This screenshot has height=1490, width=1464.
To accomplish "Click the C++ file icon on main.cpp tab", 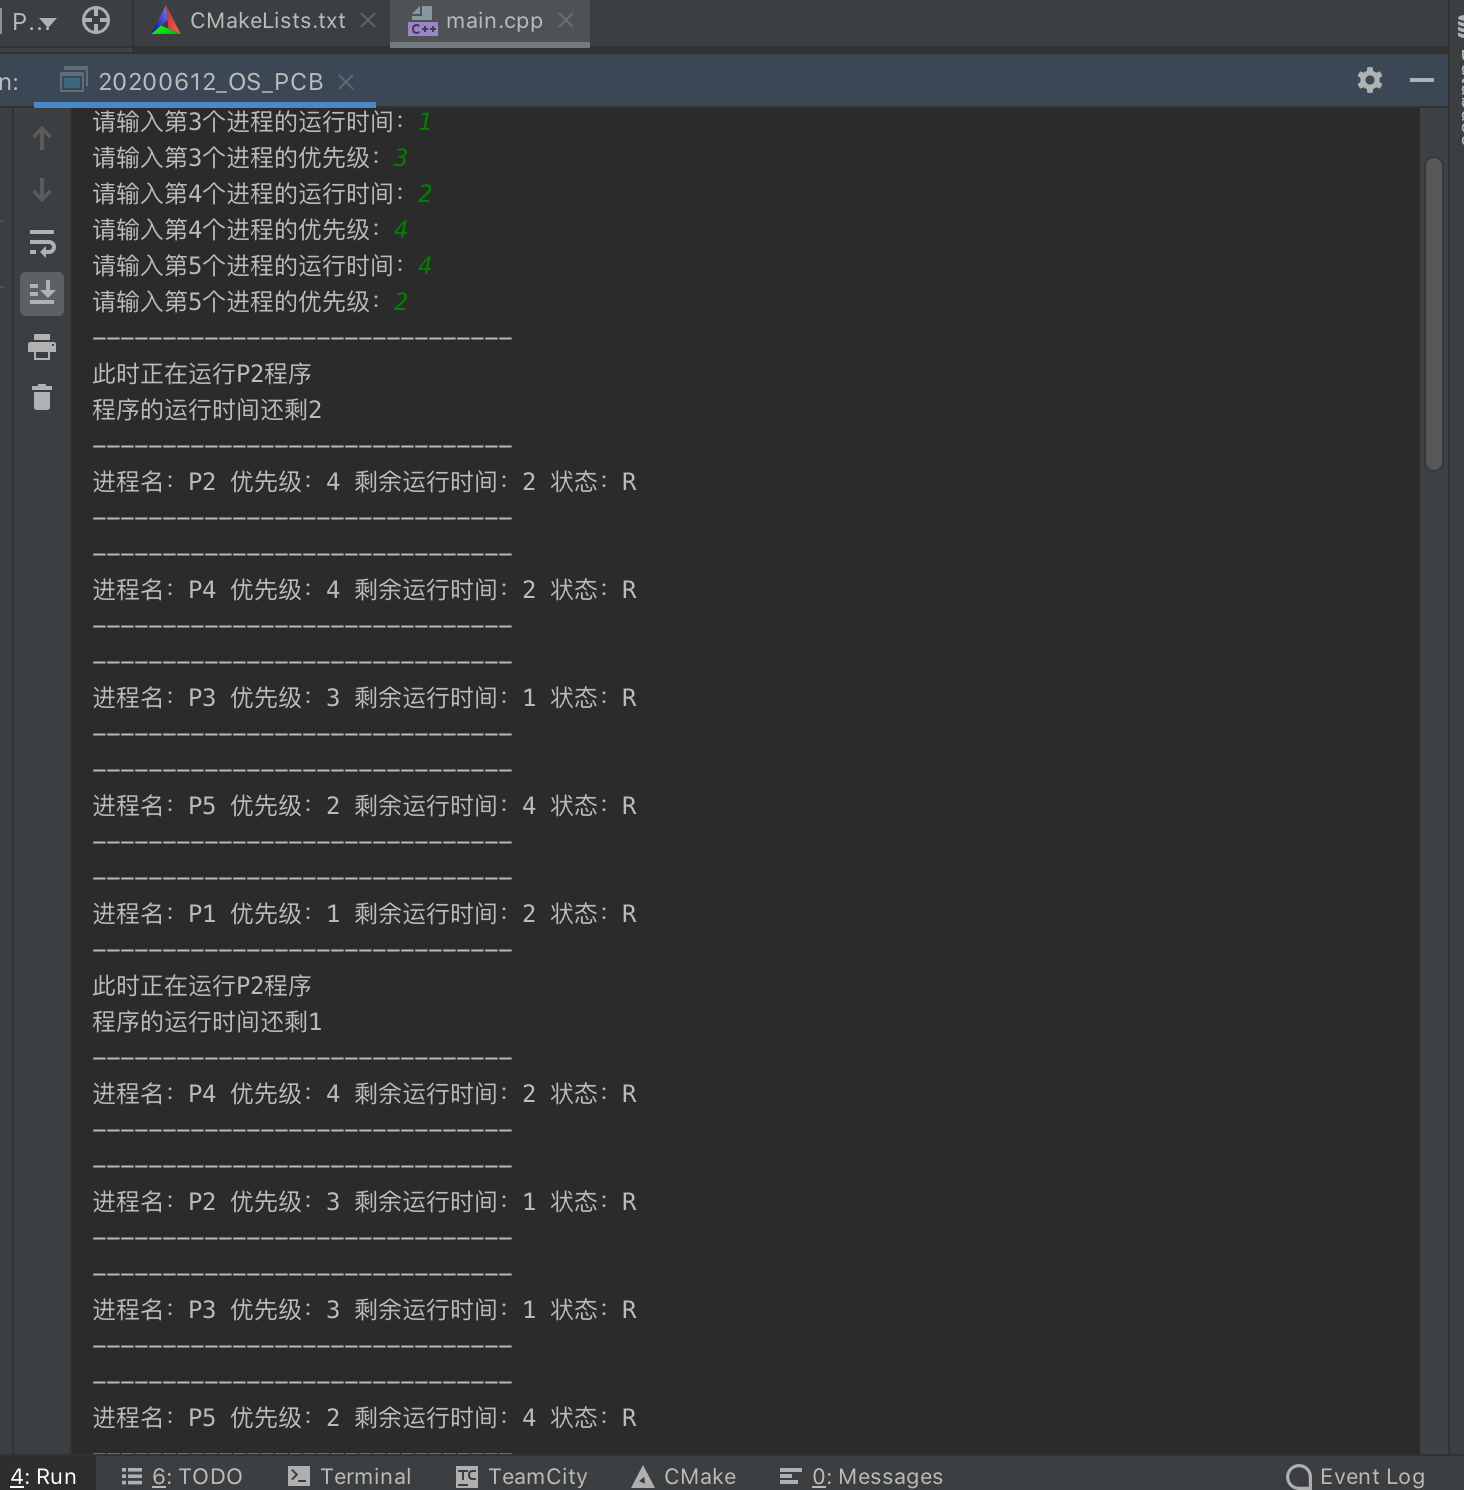I will coord(423,21).
